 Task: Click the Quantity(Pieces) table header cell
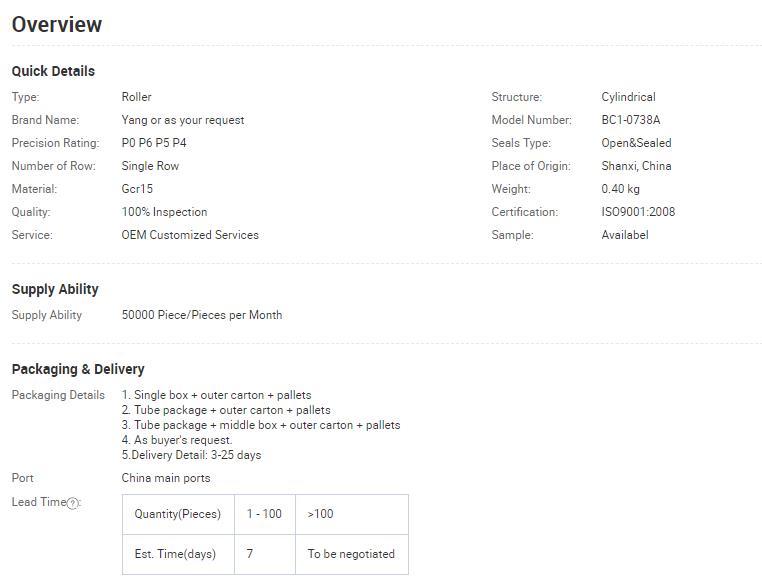(x=178, y=514)
